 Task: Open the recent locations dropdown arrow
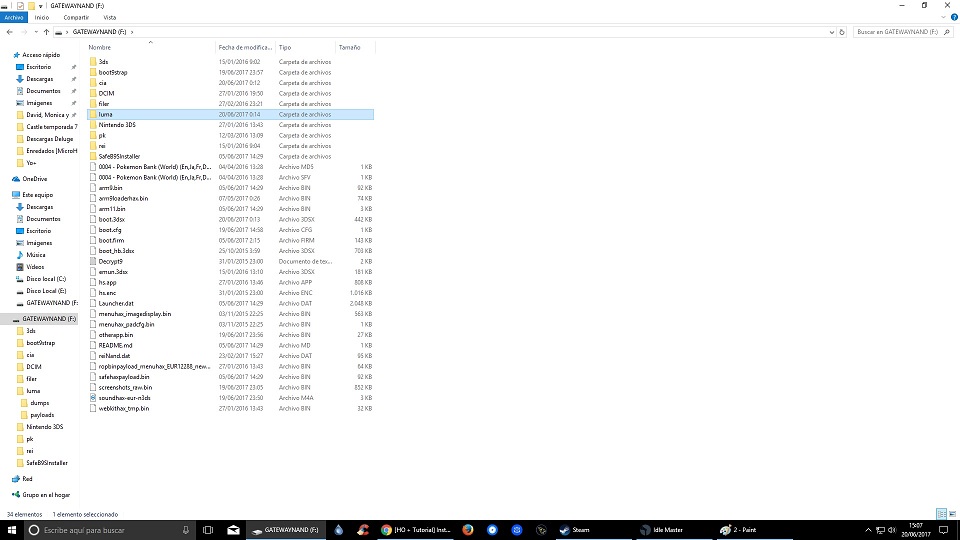[x=36, y=32]
